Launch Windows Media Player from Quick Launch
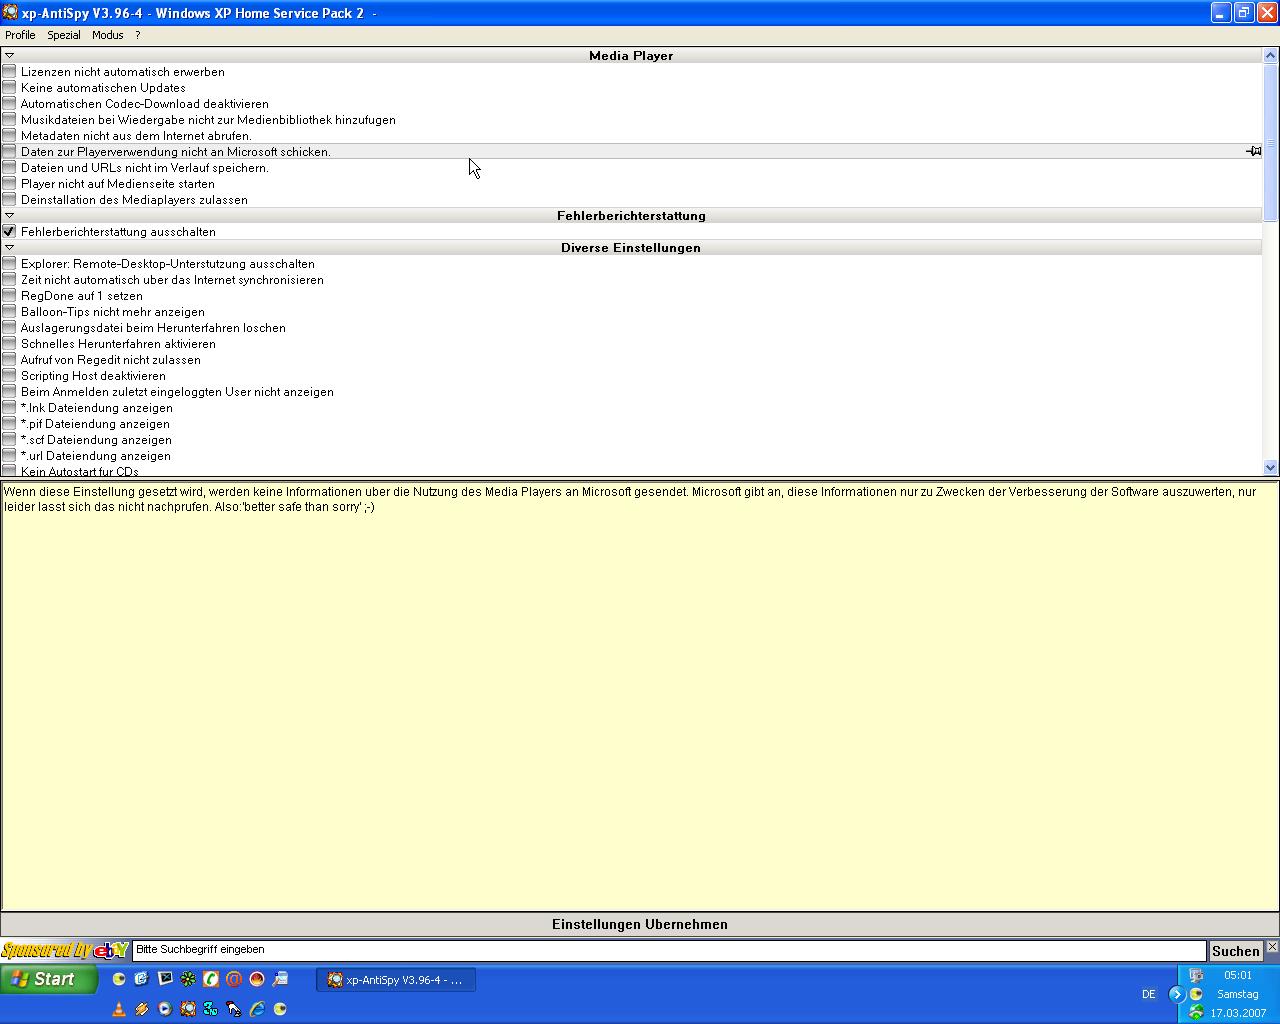 [165, 1009]
